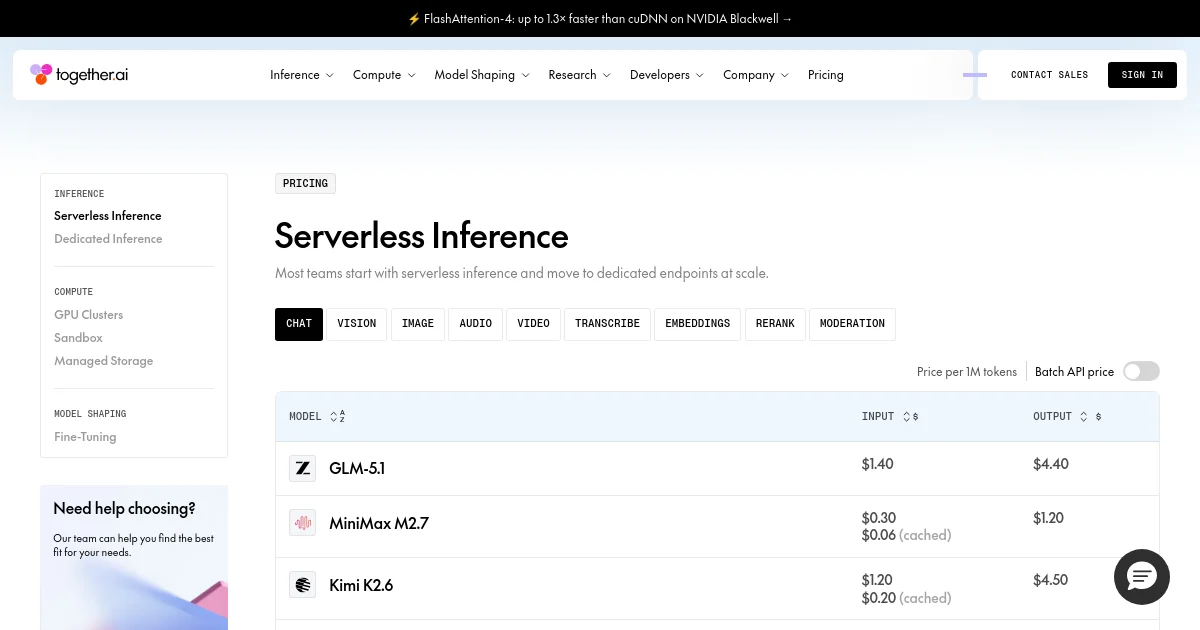1200x630 pixels.
Task: Click the MiniMax M2.7 model logo icon
Action: [302, 523]
